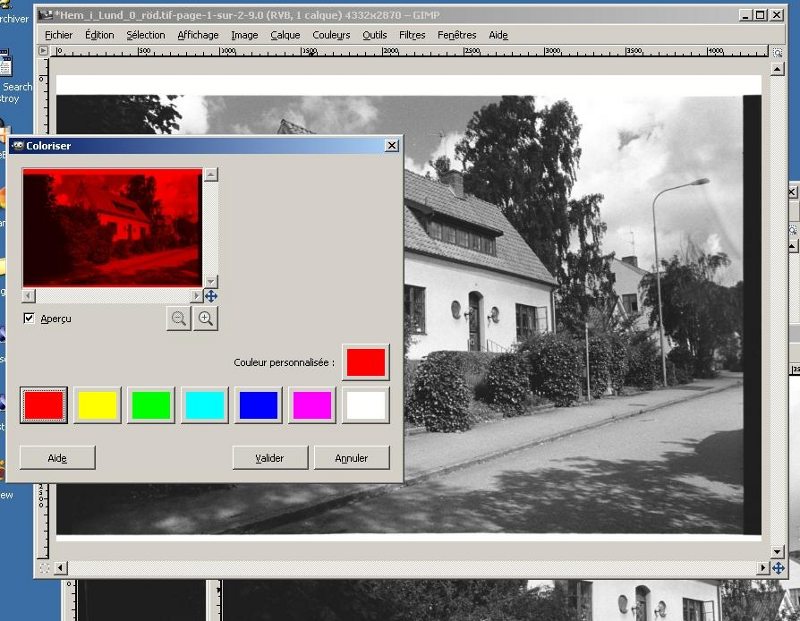Viewport: 800px width, 621px height.
Task: Click the zoom-on-resize icon at top-right of canvas
Action: 778,51
